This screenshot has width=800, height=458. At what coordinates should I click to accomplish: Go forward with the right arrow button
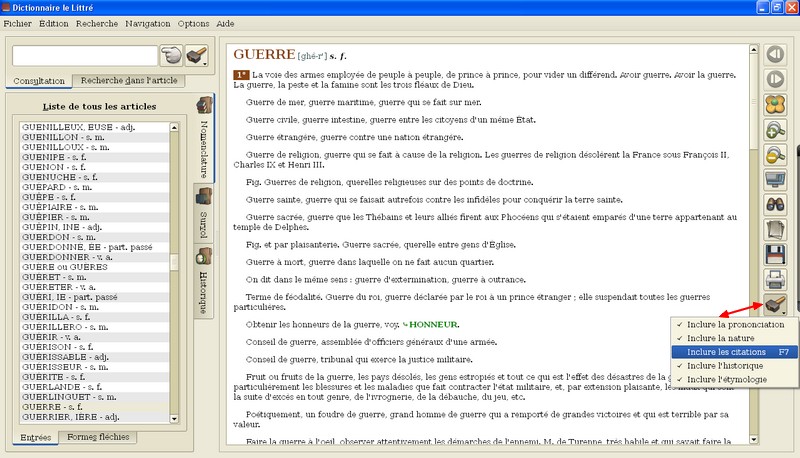click(x=775, y=79)
